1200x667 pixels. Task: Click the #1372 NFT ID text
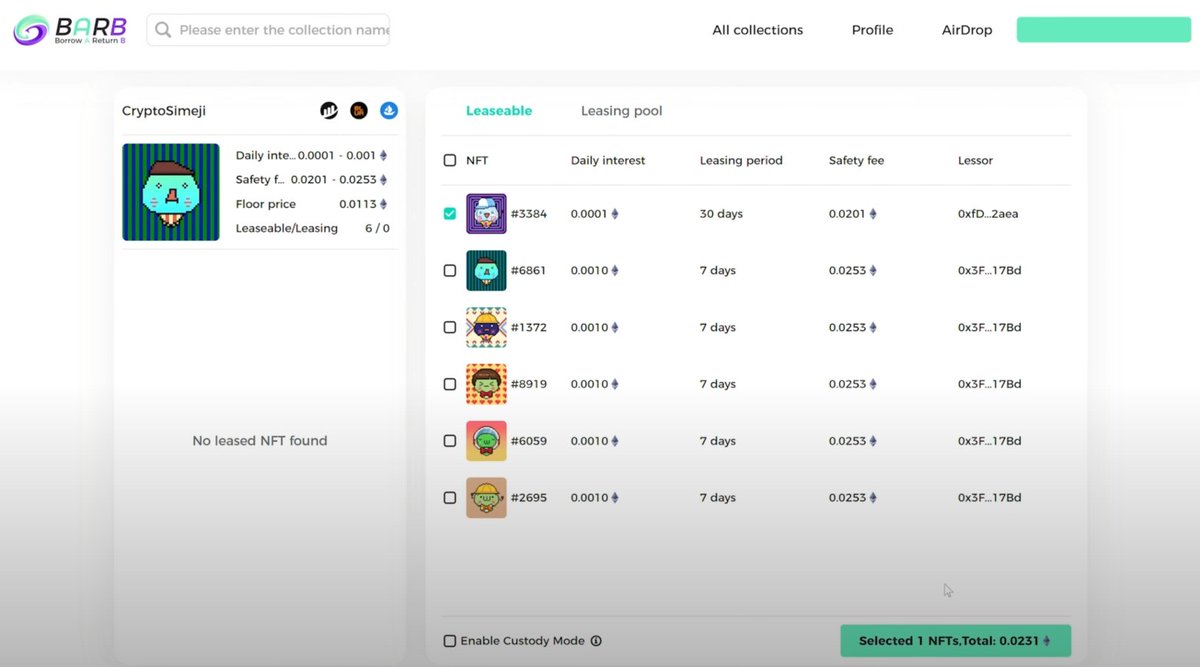tap(529, 328)
